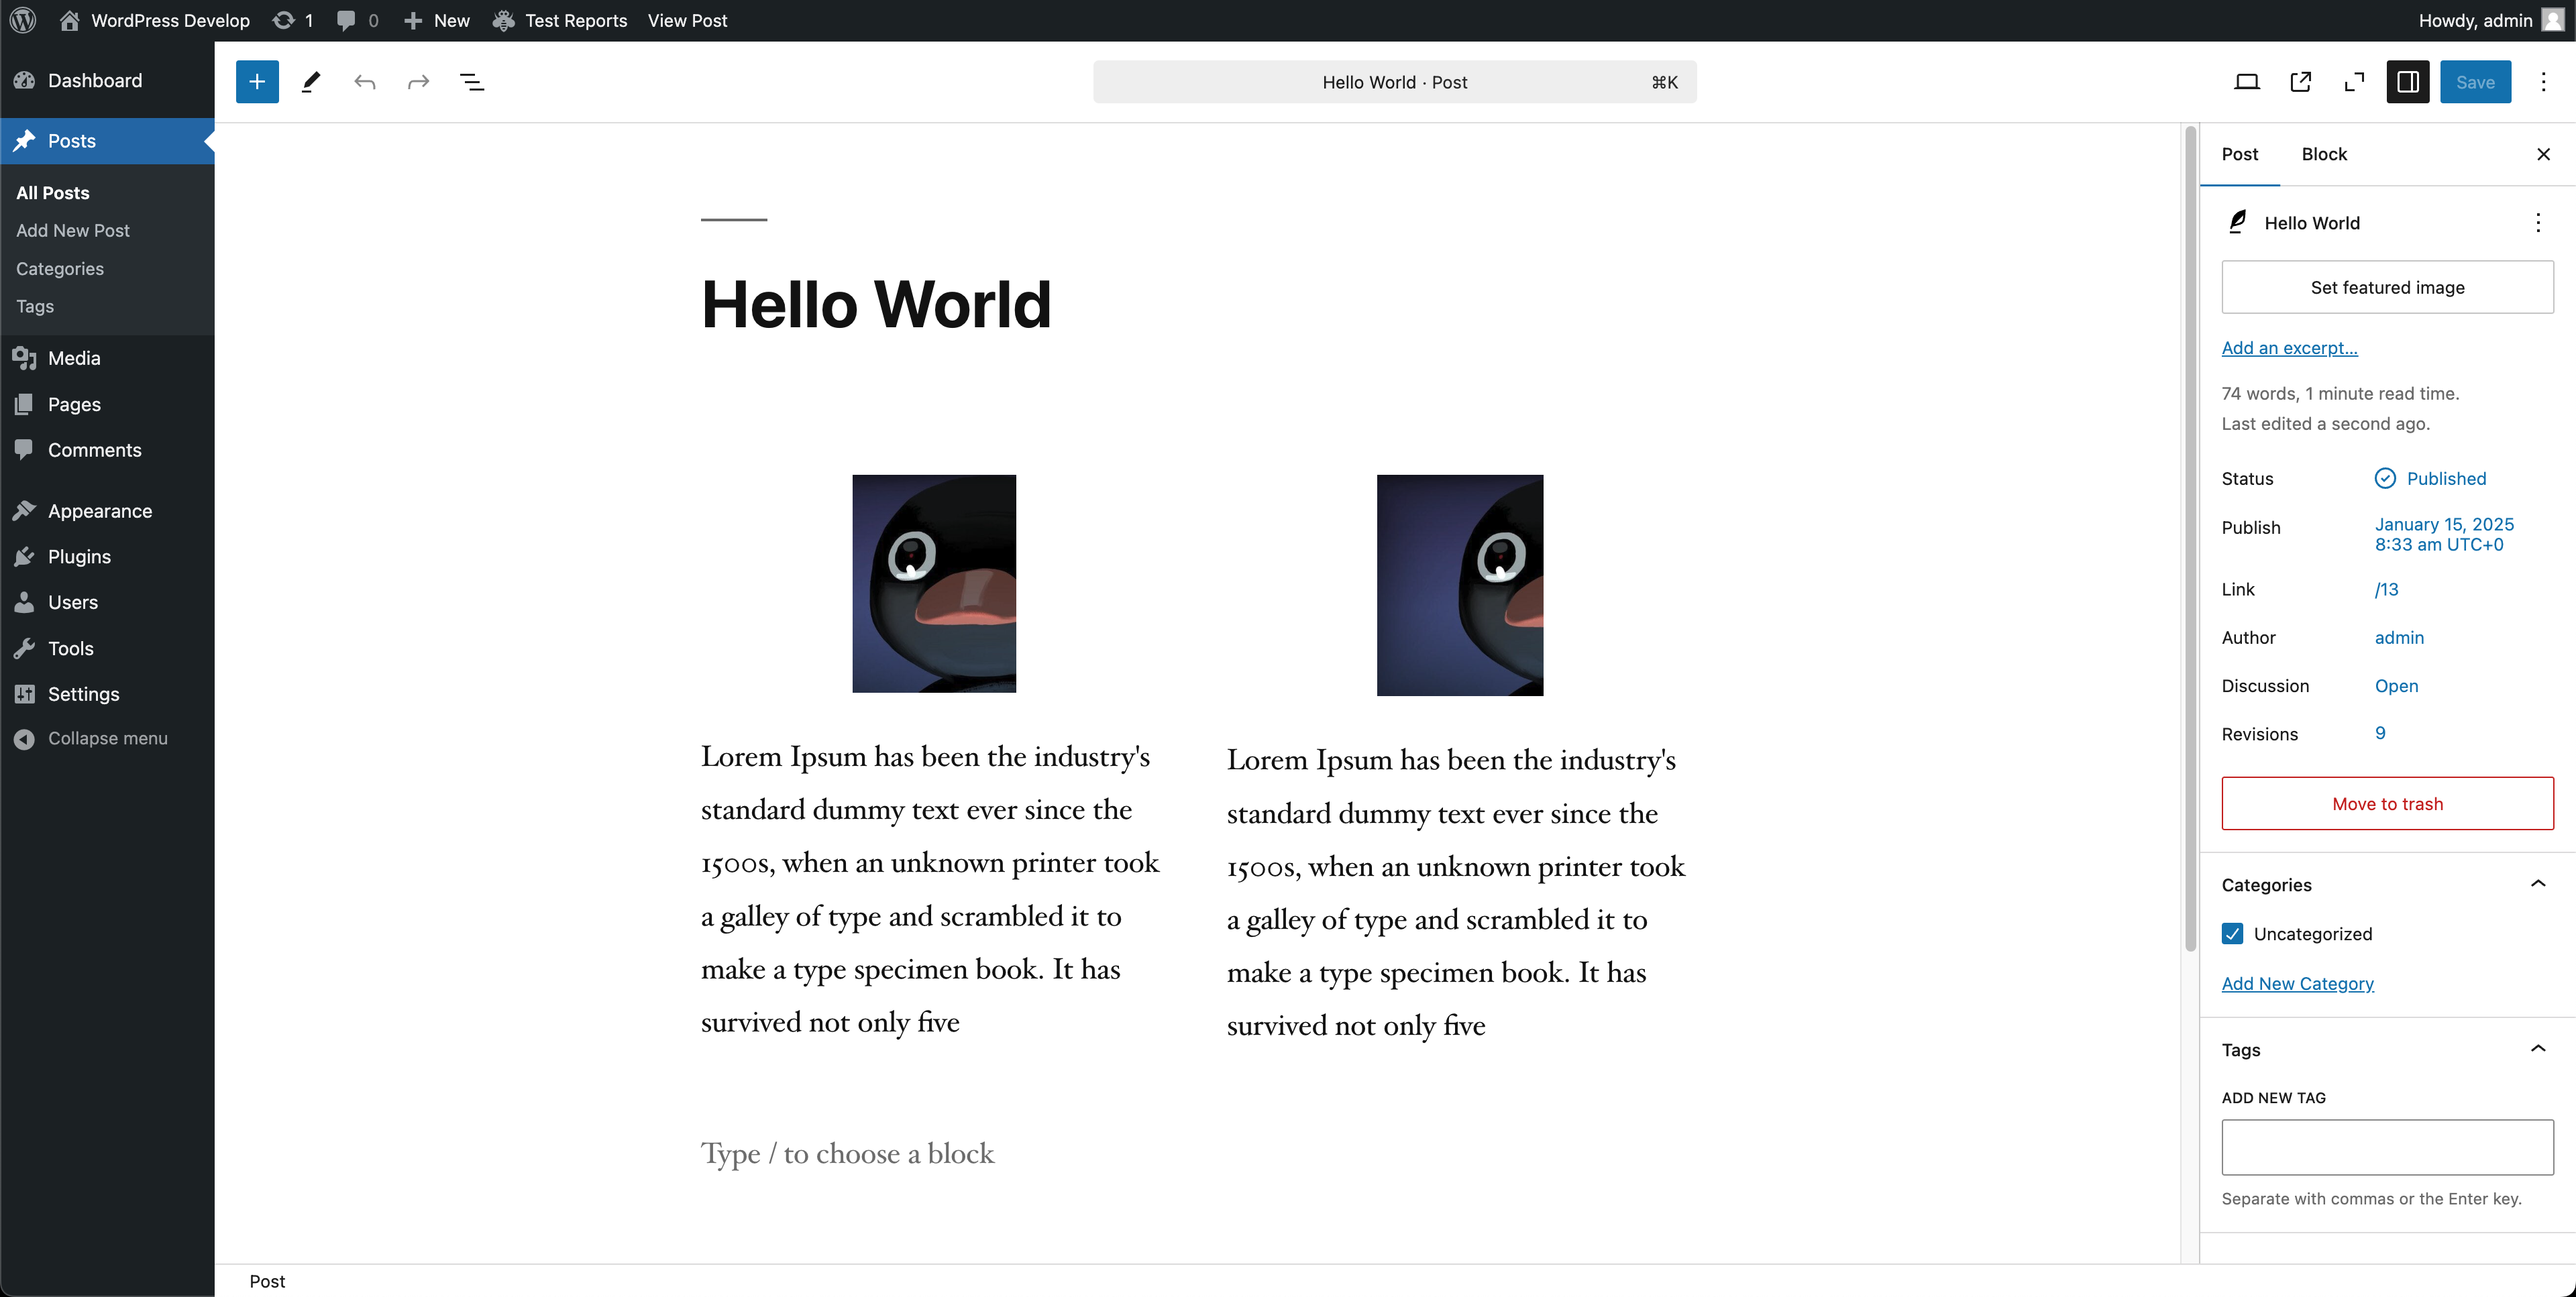Collapse the Tags panel chevron
Viewport: 2576px width, 1297px height.
pyautogui.click(x=2537, y=1049)
